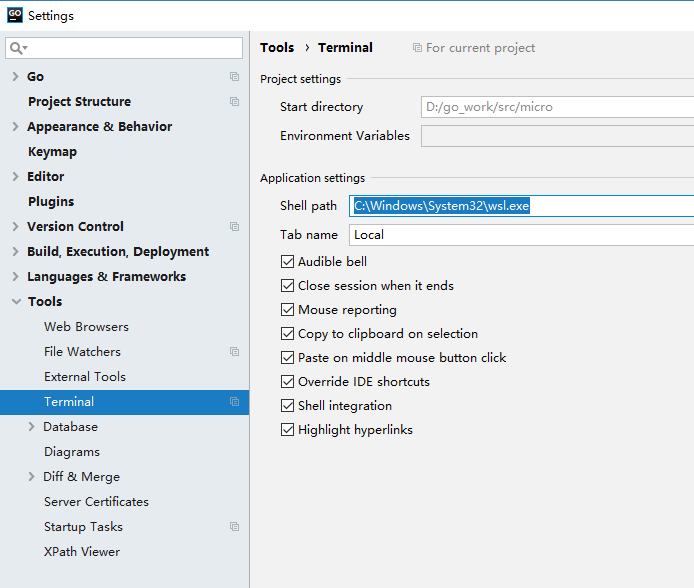Image resolution: width=694 pixels, height=588 pixels.
Task: Click the search magnifier icon in settings
Action: coord(17,48)
